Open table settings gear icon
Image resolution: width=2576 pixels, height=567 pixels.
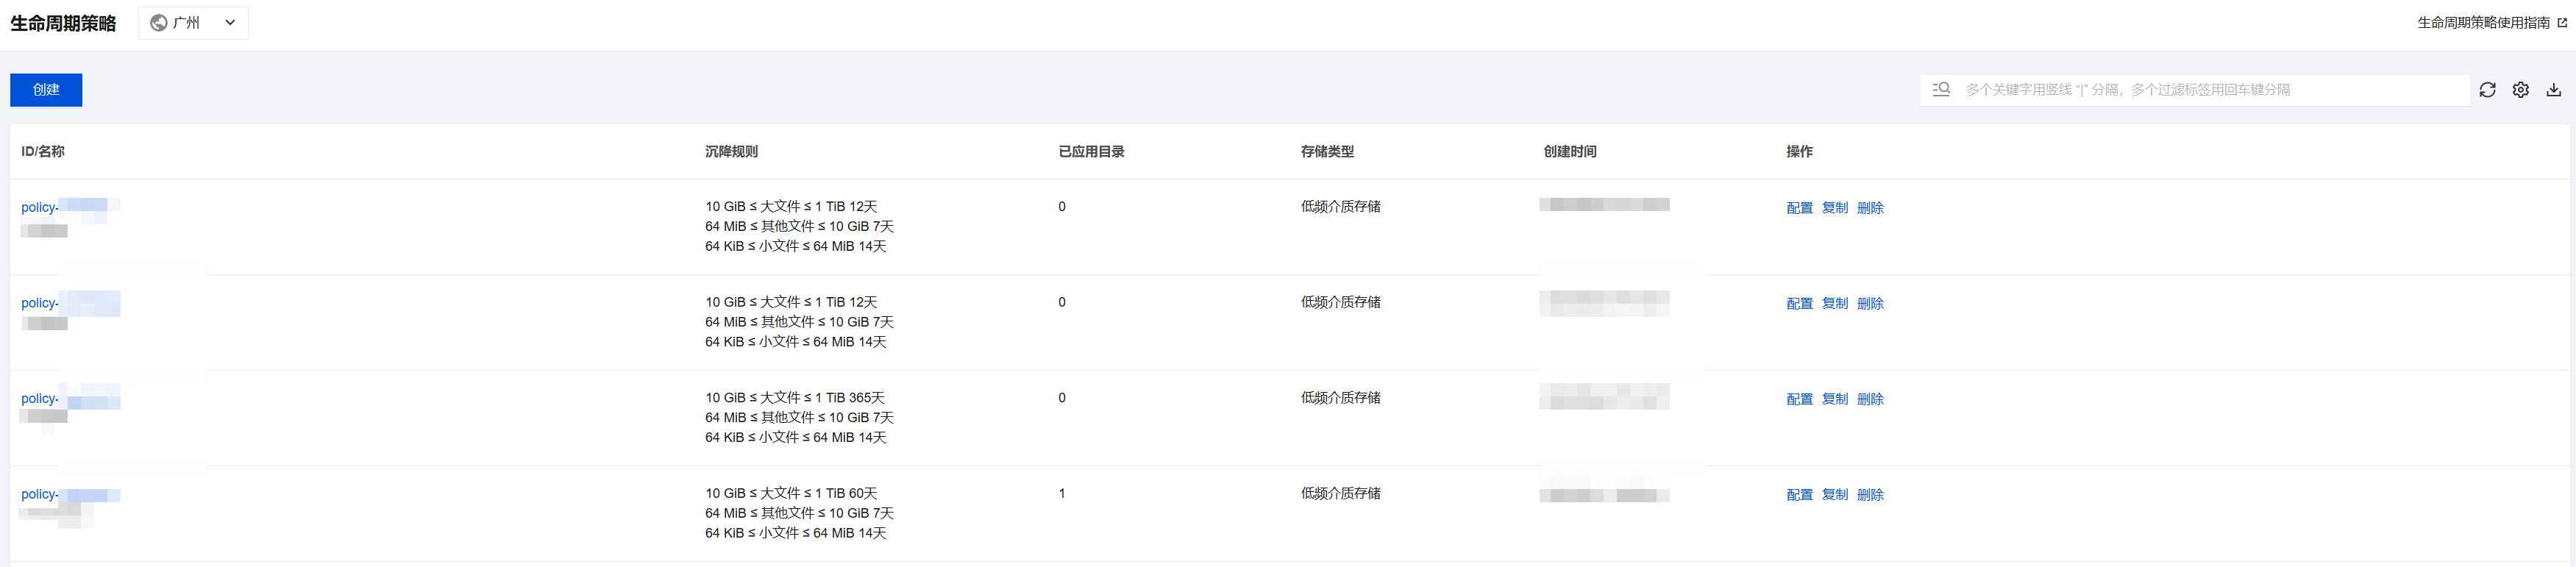[2520, 90]
